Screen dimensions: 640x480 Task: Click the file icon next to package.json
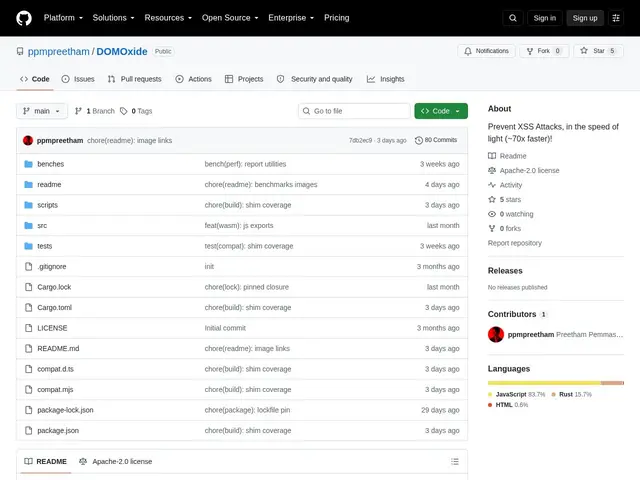click(x=28, y=430)
